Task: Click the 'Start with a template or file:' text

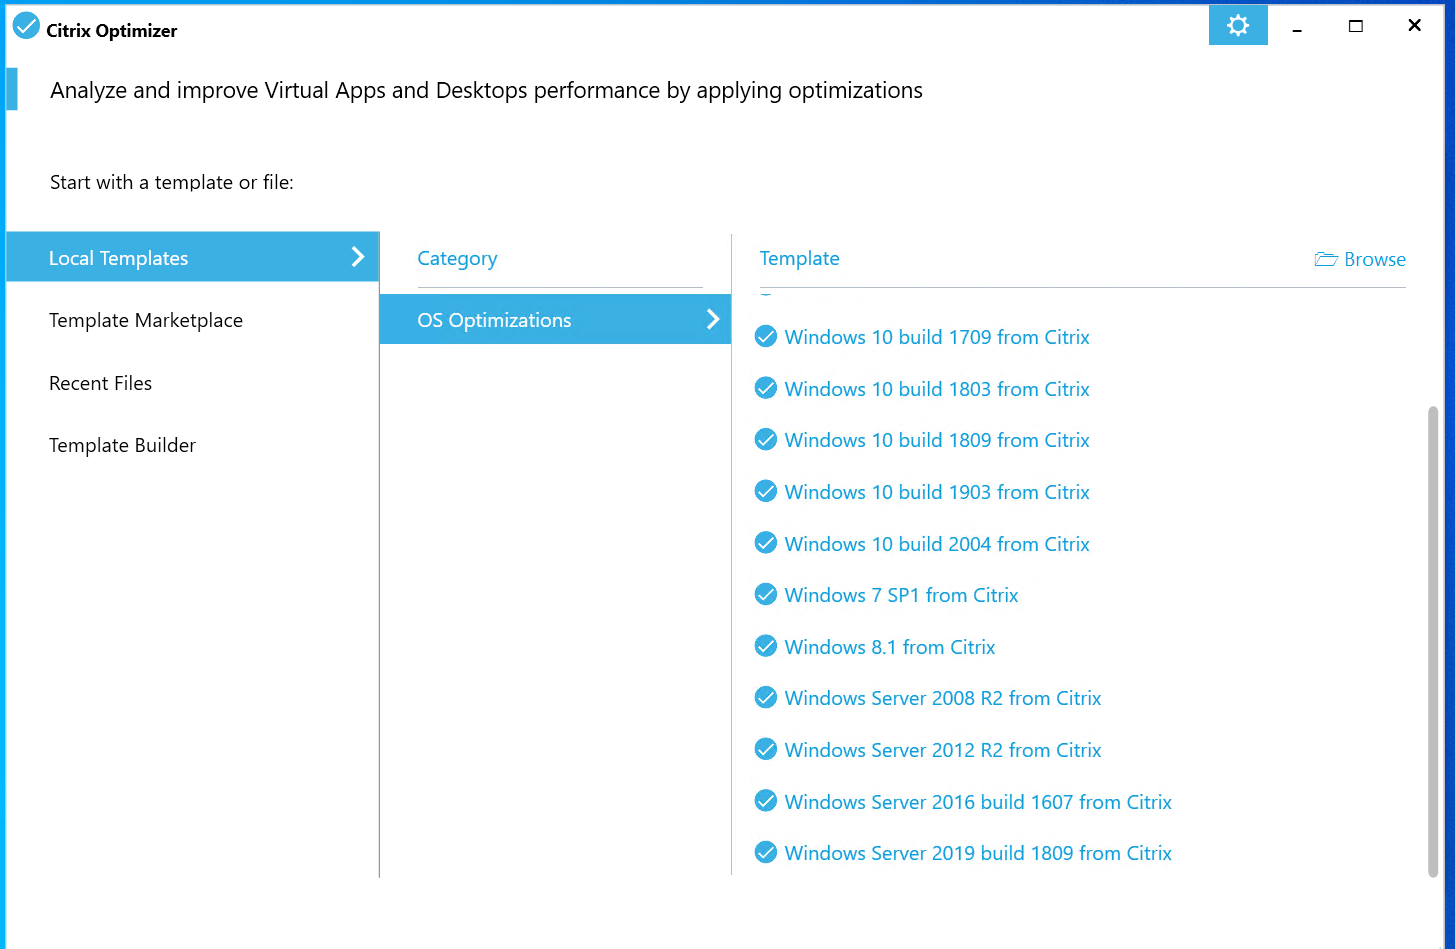Action: [x=172, y=182]
